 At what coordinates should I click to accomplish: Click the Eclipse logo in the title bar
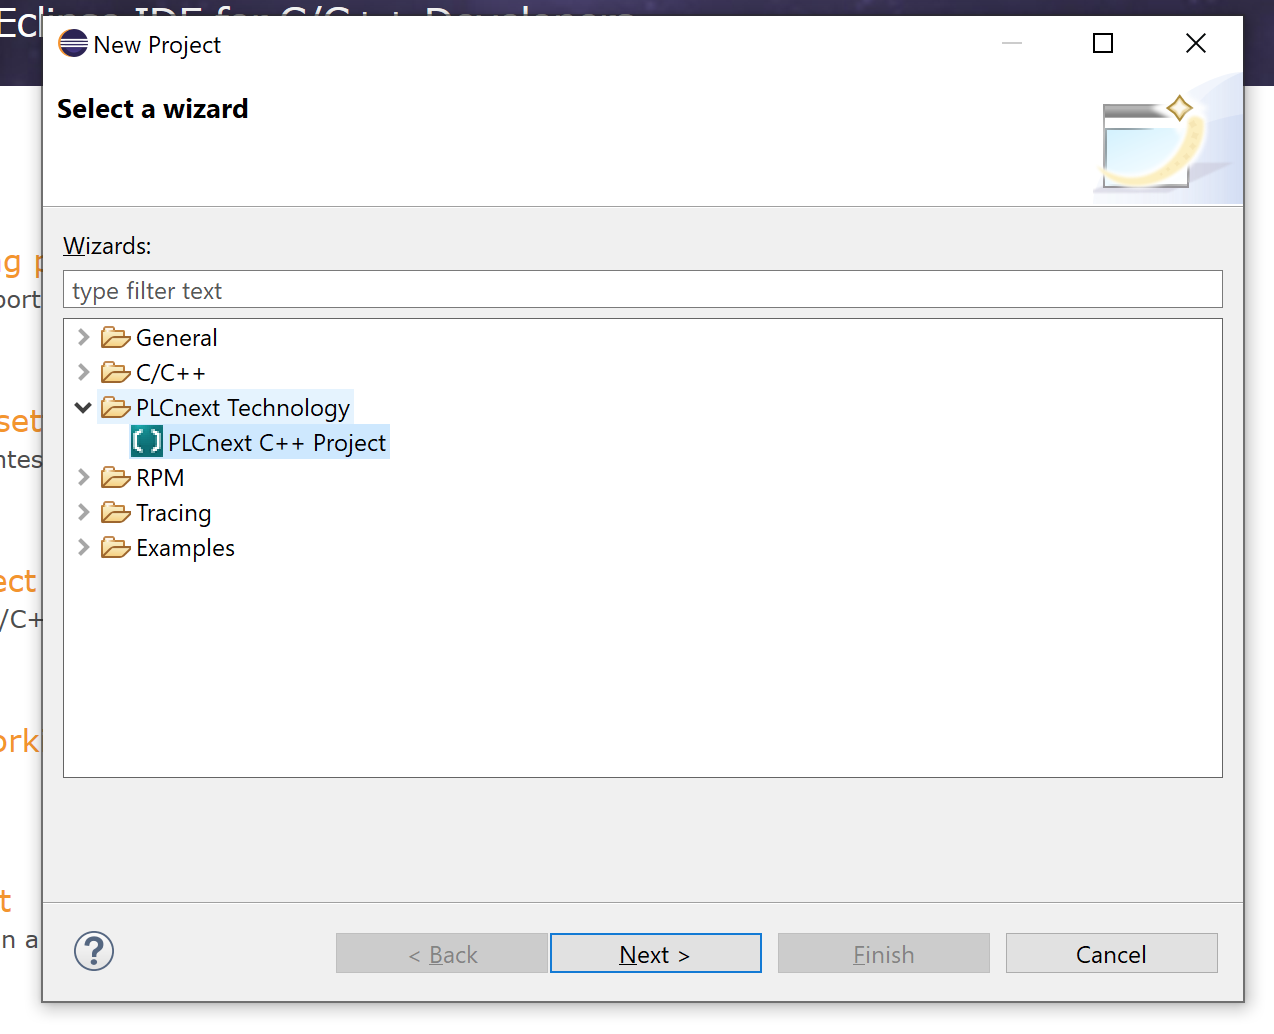point(73,44)
